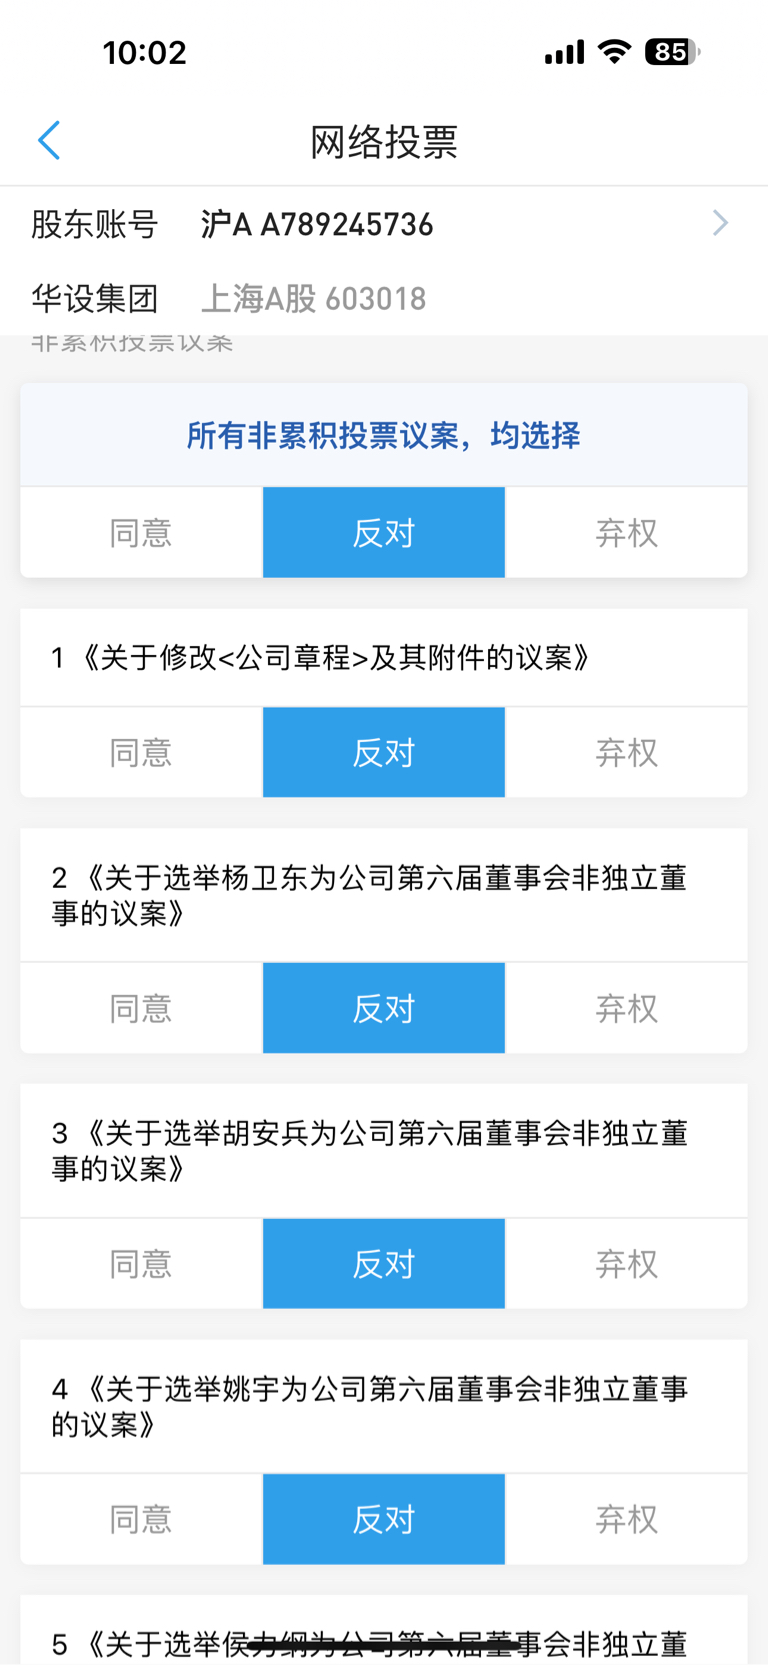The height and width of the screenshot is (1665, 768).
Task: Vote 同意 on proposal 2 杨卫东
Action: click(141, 1008)
